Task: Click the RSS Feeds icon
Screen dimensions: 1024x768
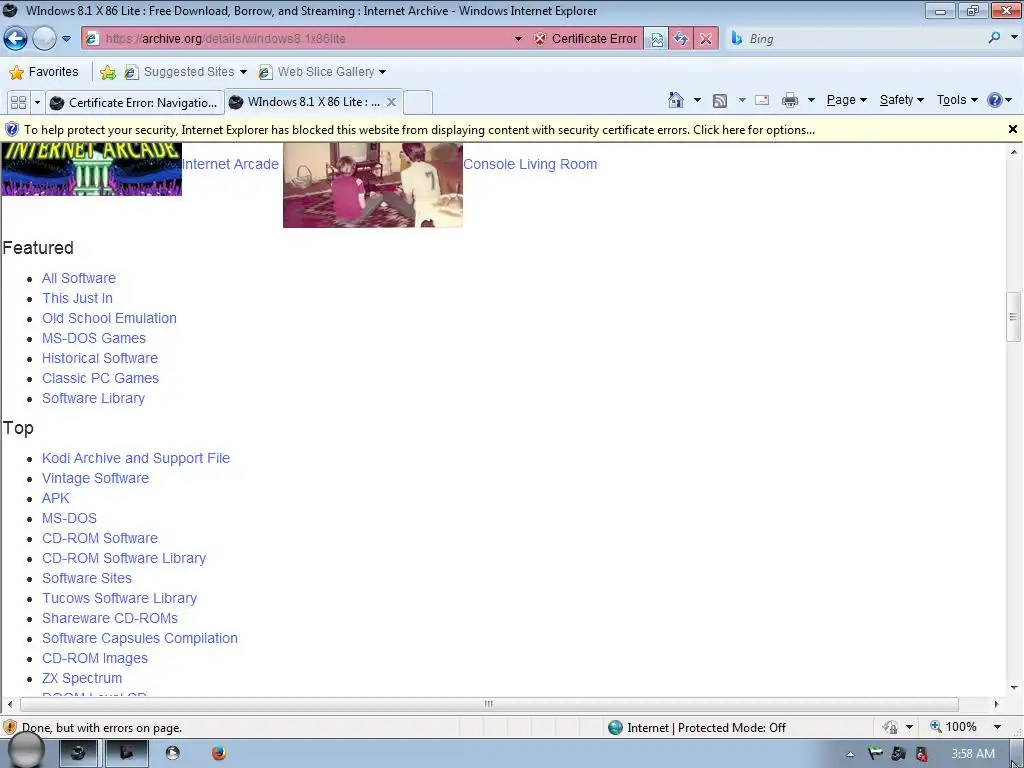Action: 720,101
